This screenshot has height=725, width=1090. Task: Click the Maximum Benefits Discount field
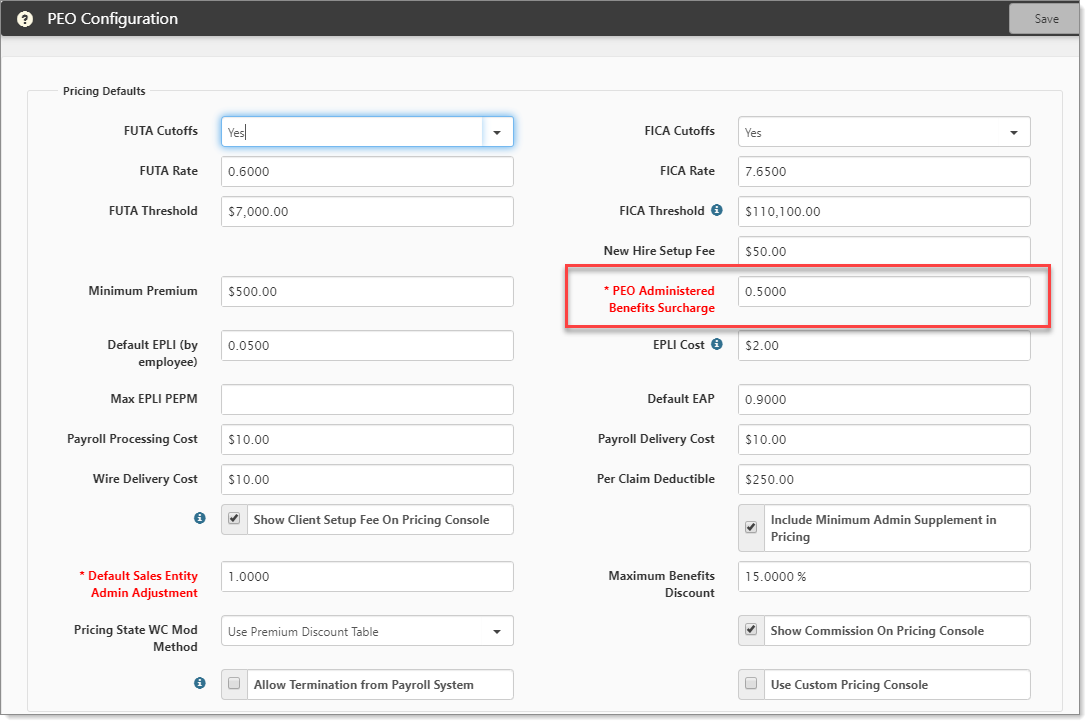click(884, 576)
